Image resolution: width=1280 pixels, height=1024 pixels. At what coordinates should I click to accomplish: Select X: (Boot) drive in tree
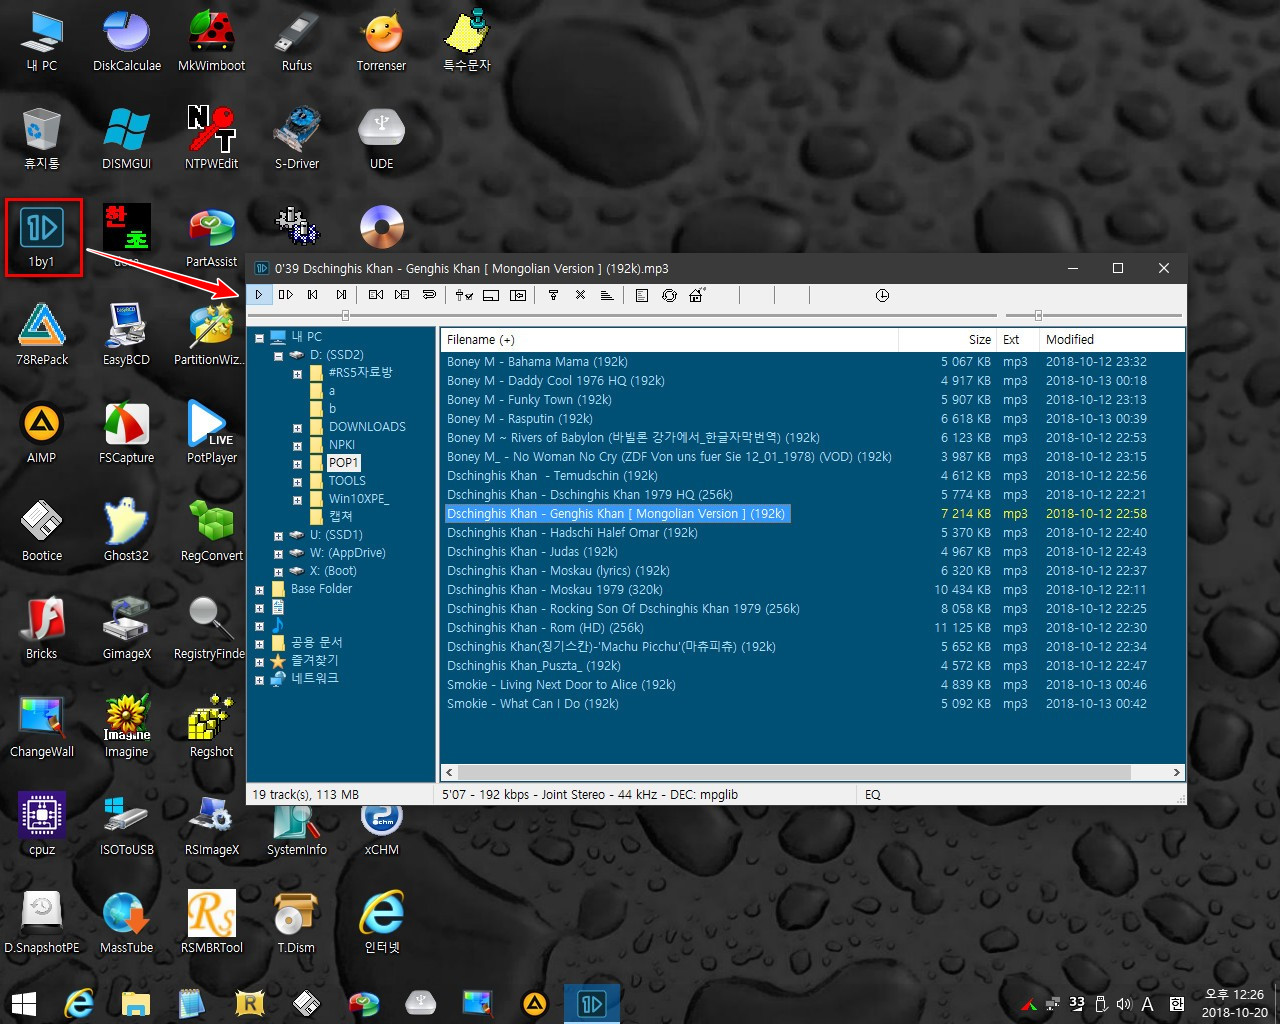(x=333, y=571)
